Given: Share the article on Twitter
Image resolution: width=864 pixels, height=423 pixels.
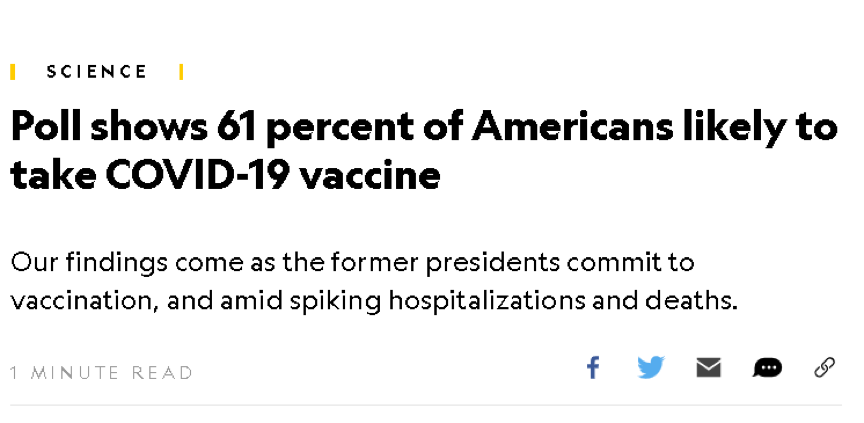Looking at the screenshot, I should point(650,368).
